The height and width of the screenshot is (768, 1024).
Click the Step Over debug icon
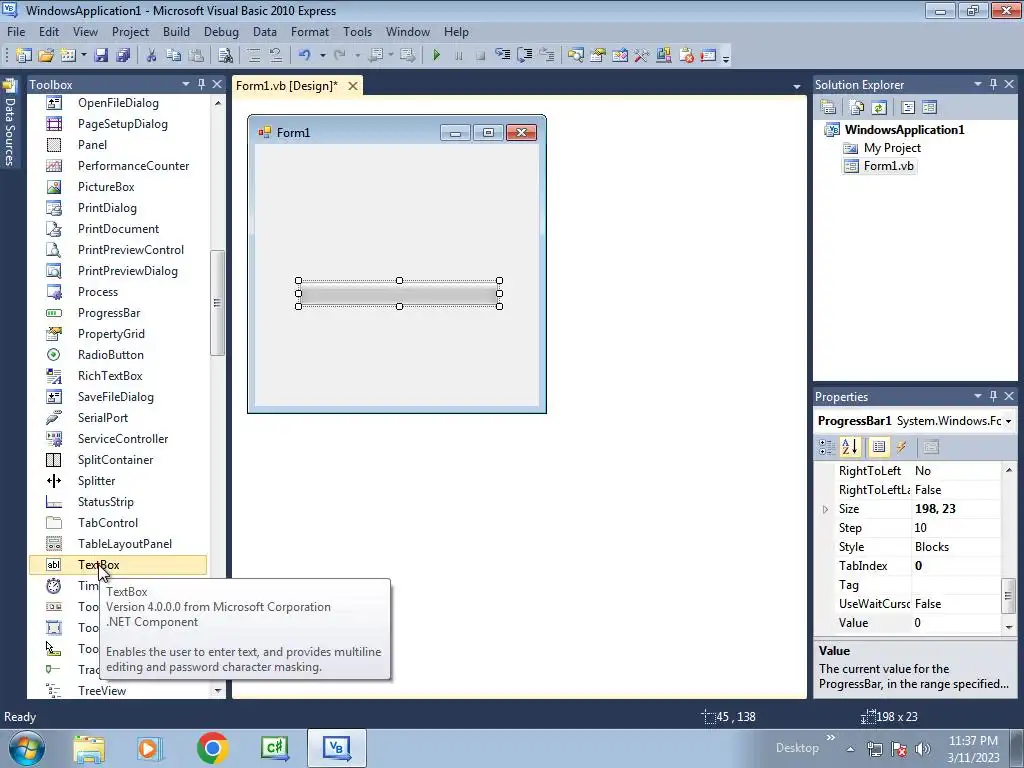click(x=524, y=56)
